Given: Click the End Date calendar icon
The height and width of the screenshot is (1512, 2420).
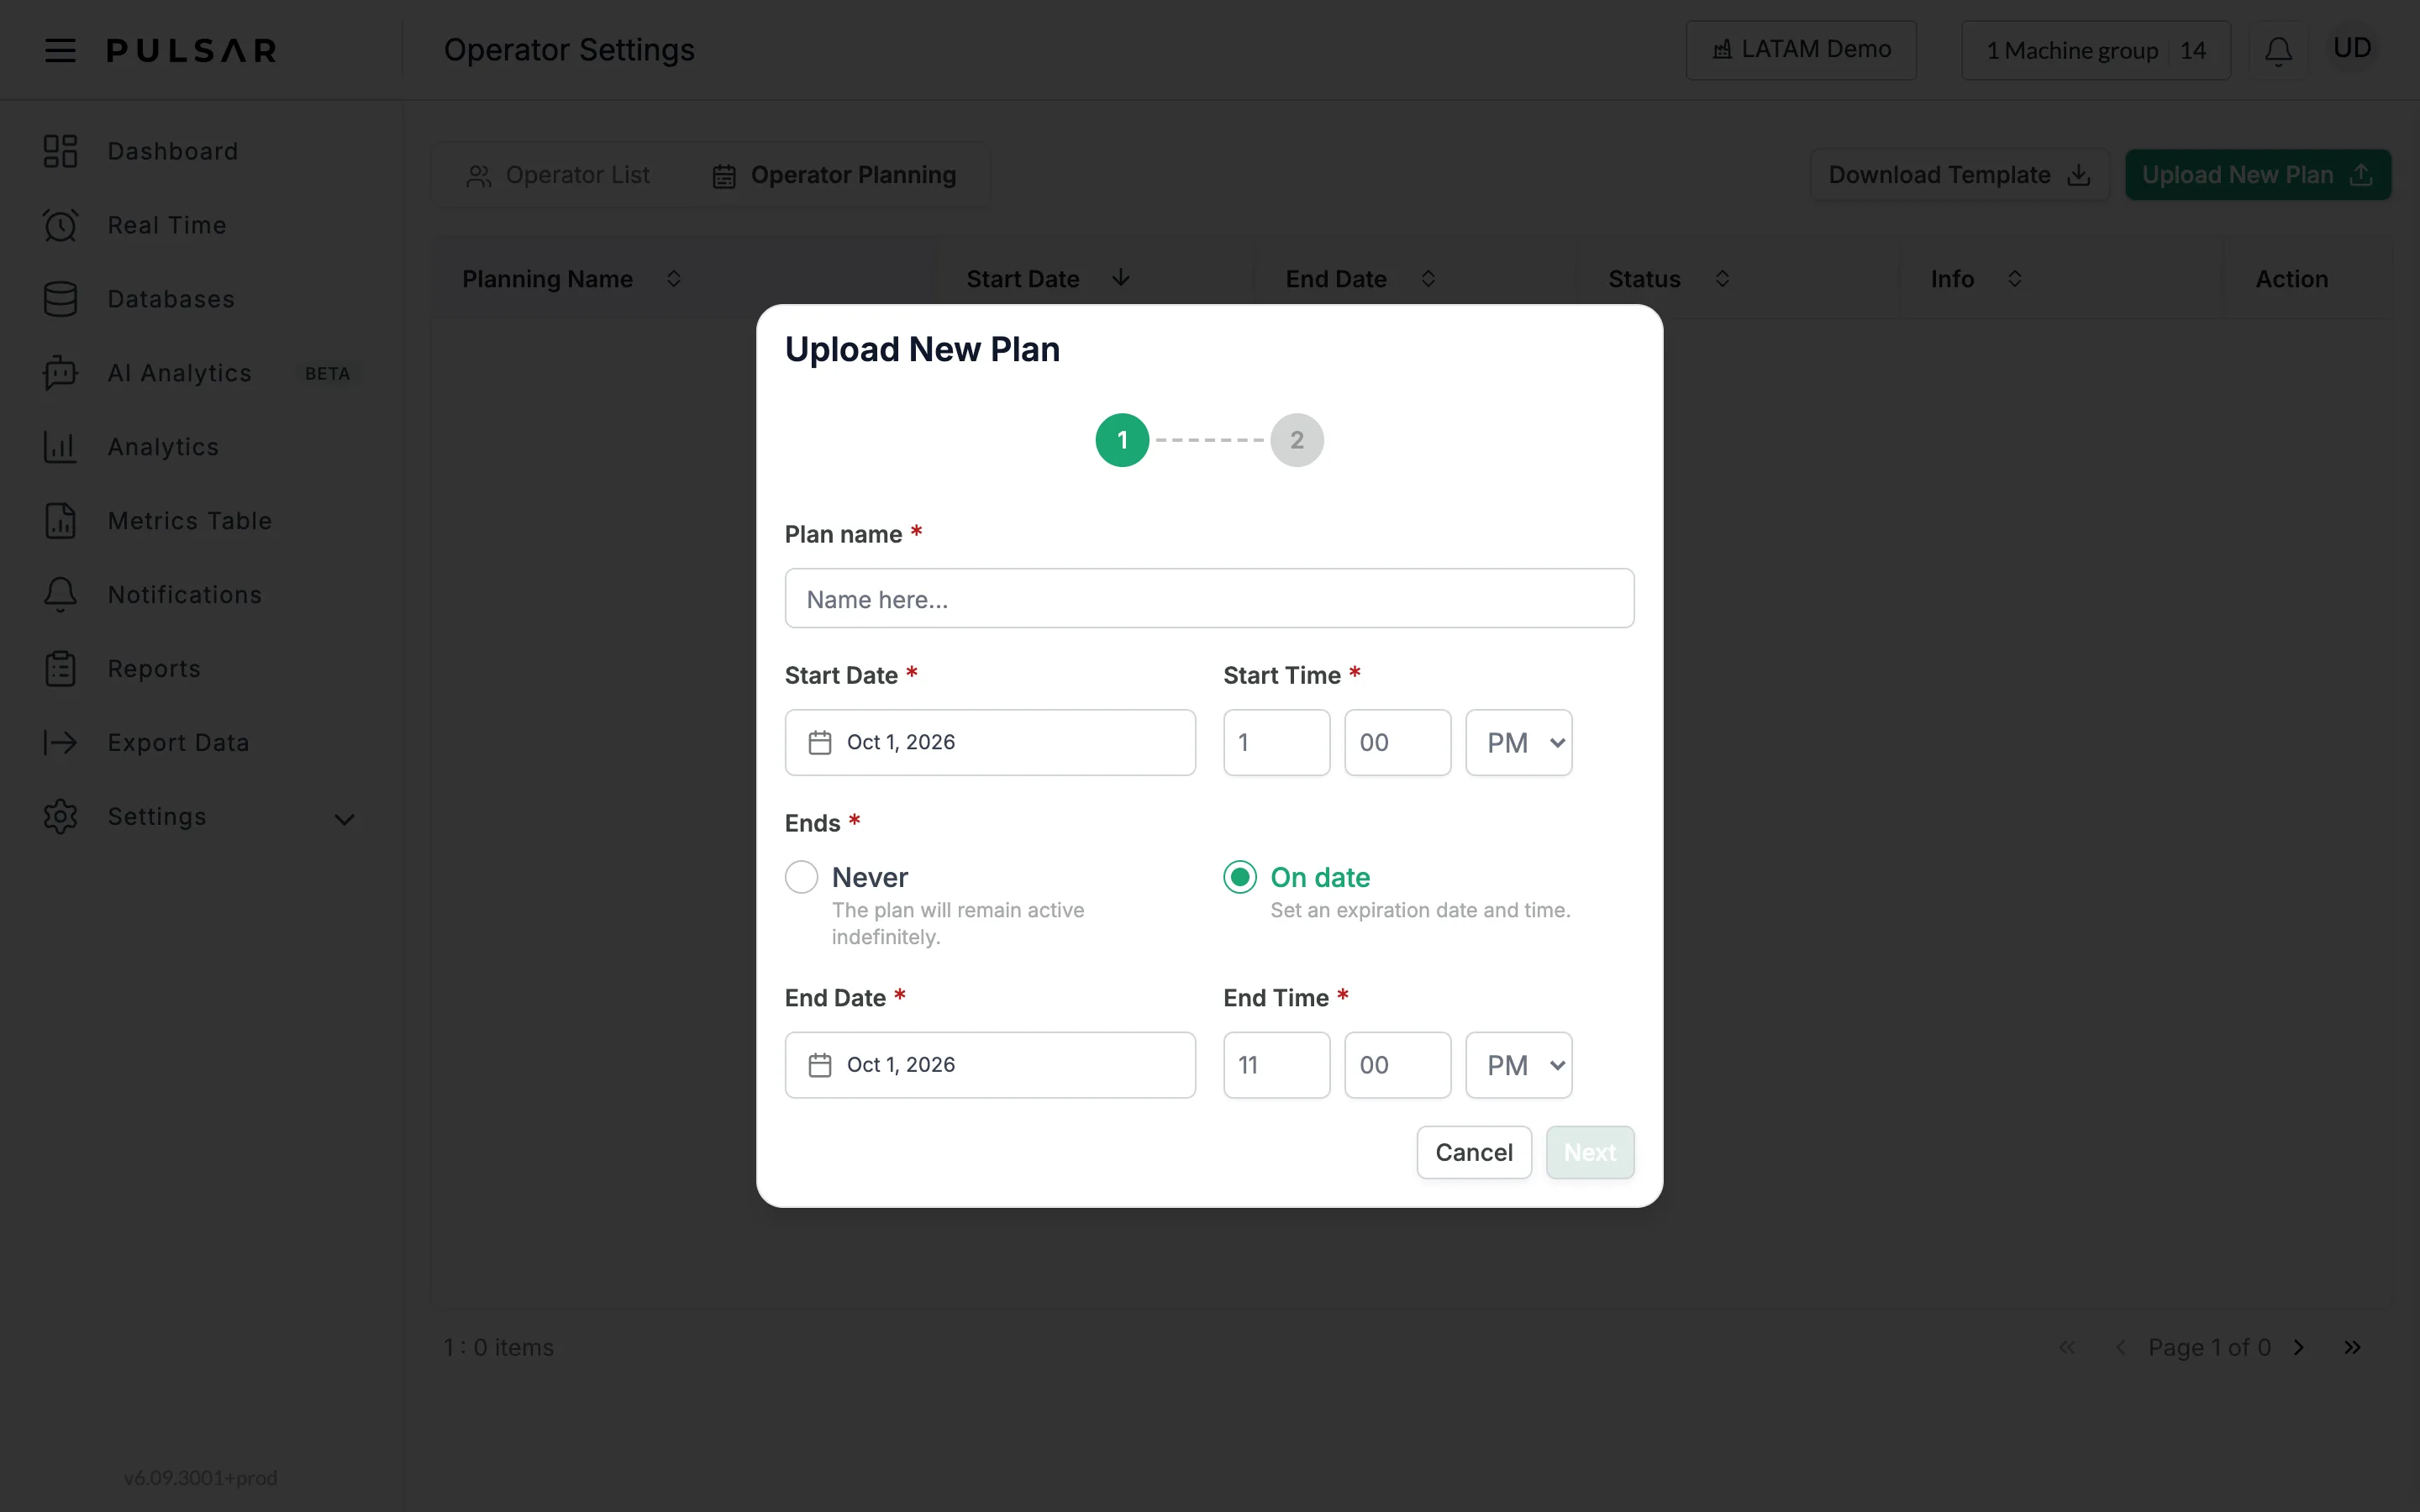Looking at the screenshot, I should (820, 1065).
